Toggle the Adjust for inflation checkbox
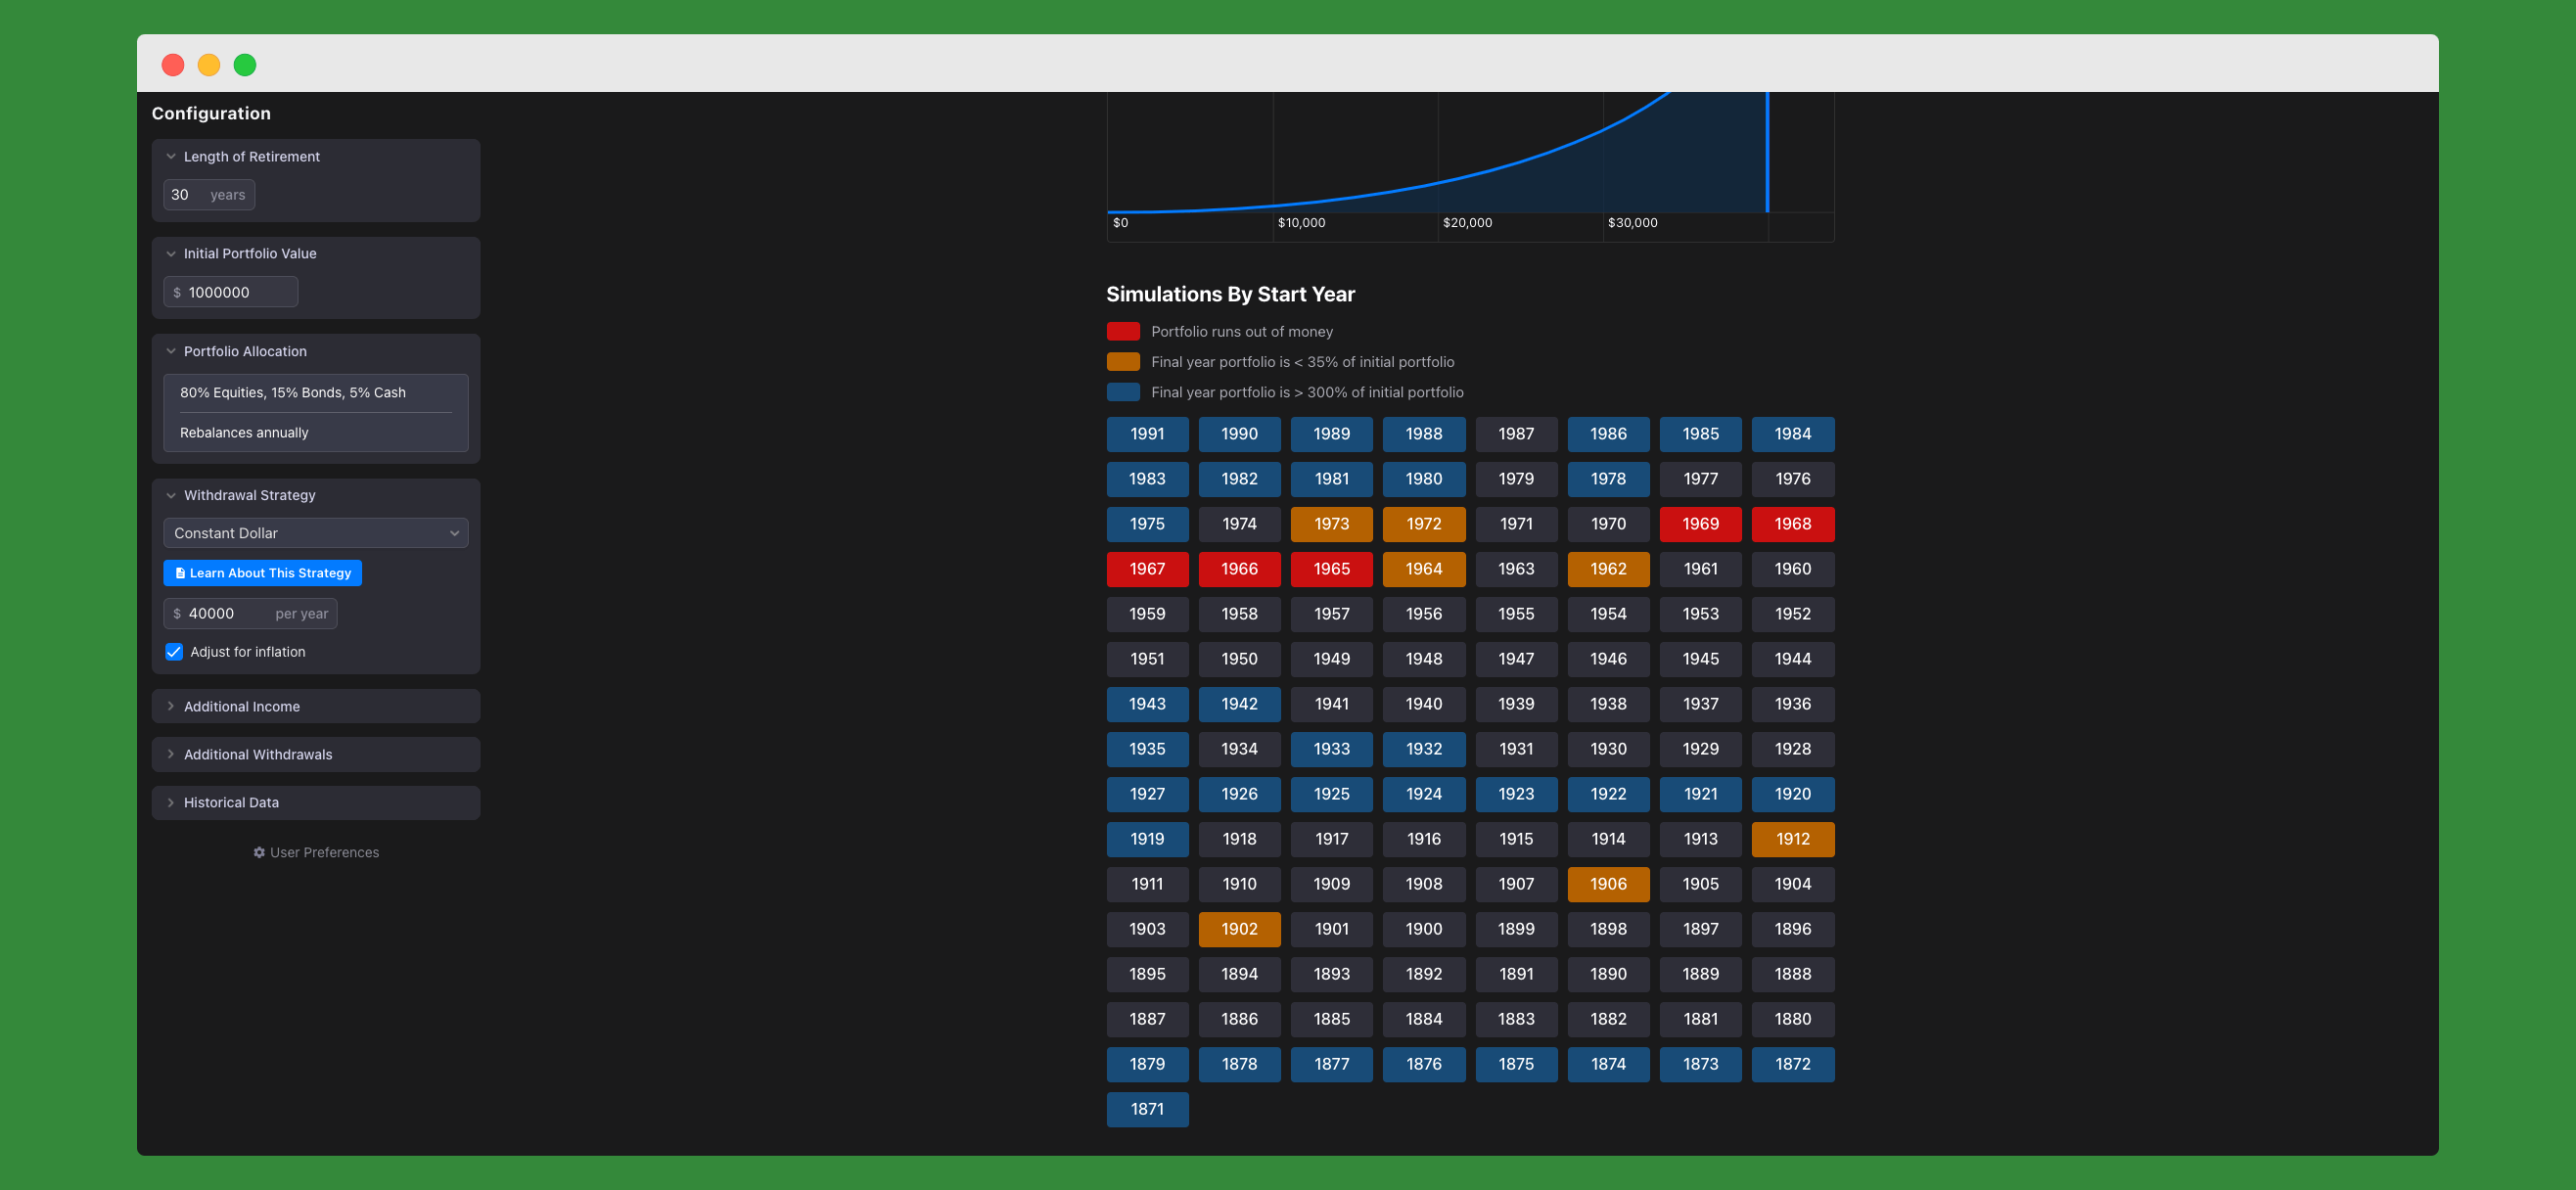 [174, 651]
